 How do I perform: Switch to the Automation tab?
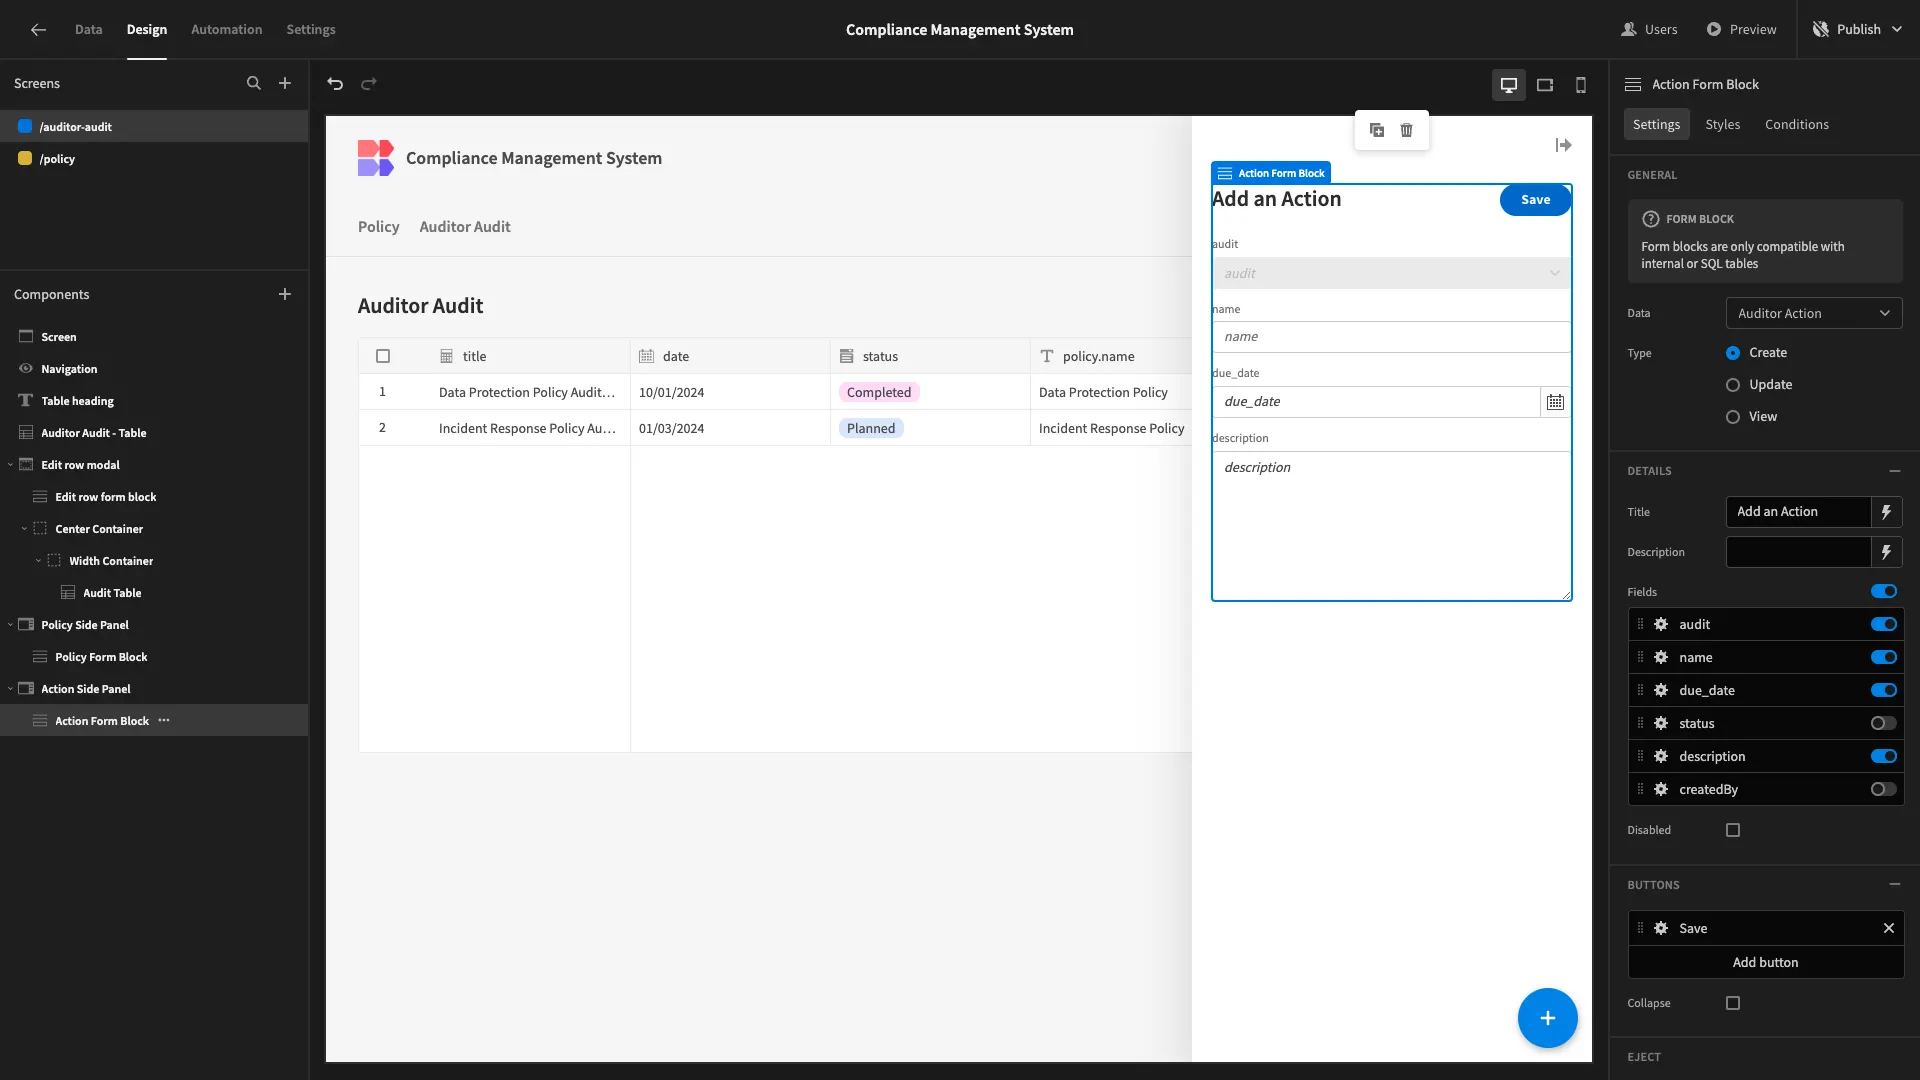click(227, 30)
